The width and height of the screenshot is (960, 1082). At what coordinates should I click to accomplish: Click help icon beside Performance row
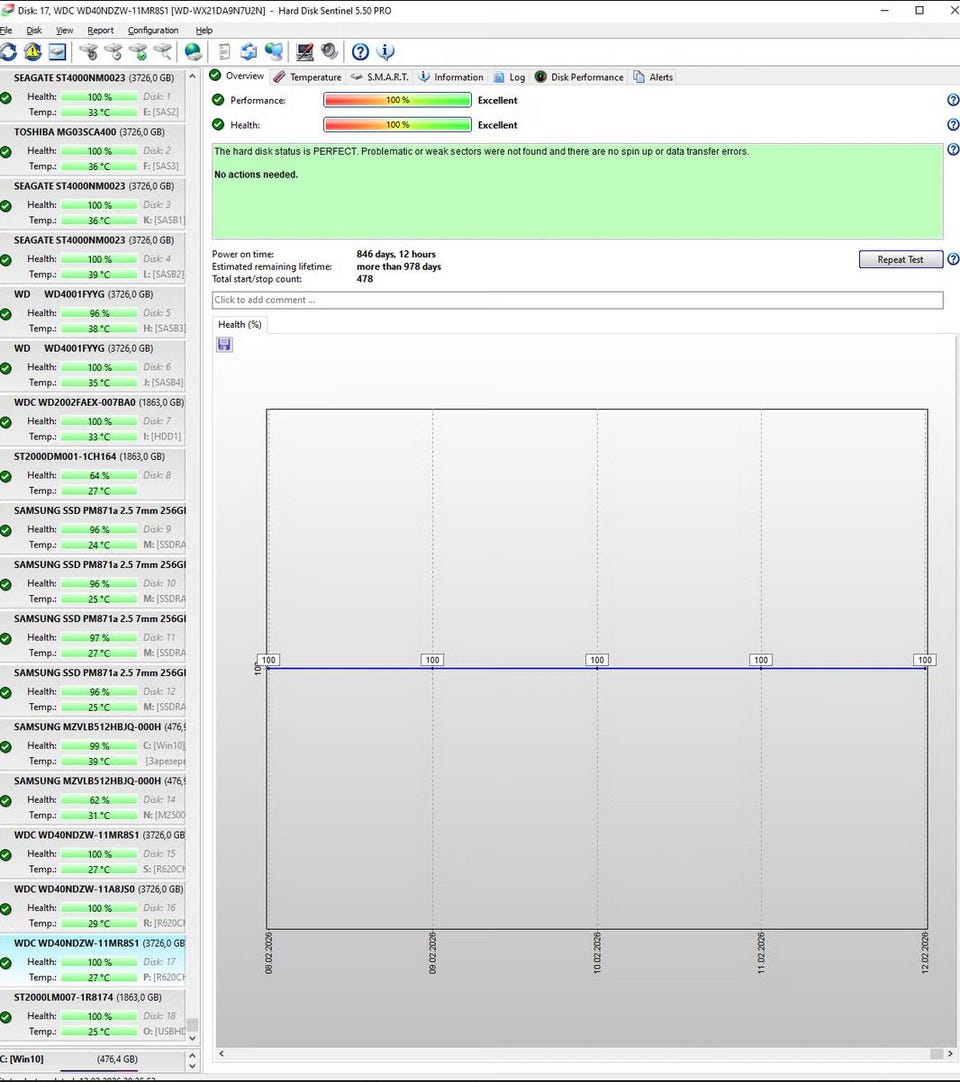coord(952,100)
